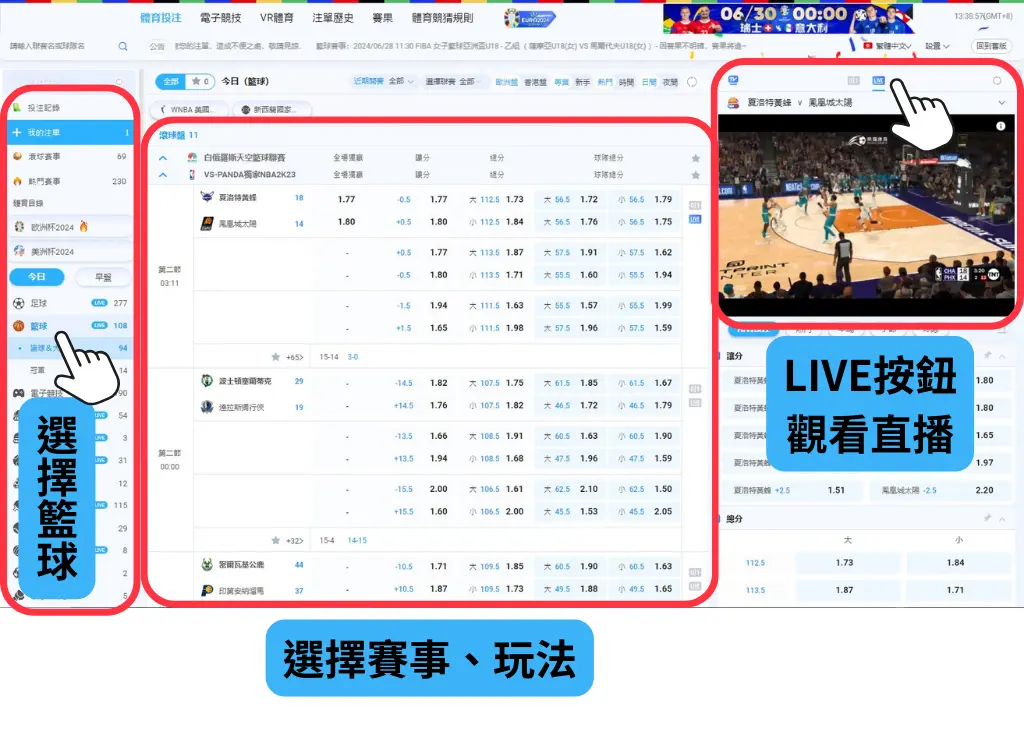Viewport: 1024px width, 732px height.
Task: Open the 電子競技 top menu
Action: point(220,19)
